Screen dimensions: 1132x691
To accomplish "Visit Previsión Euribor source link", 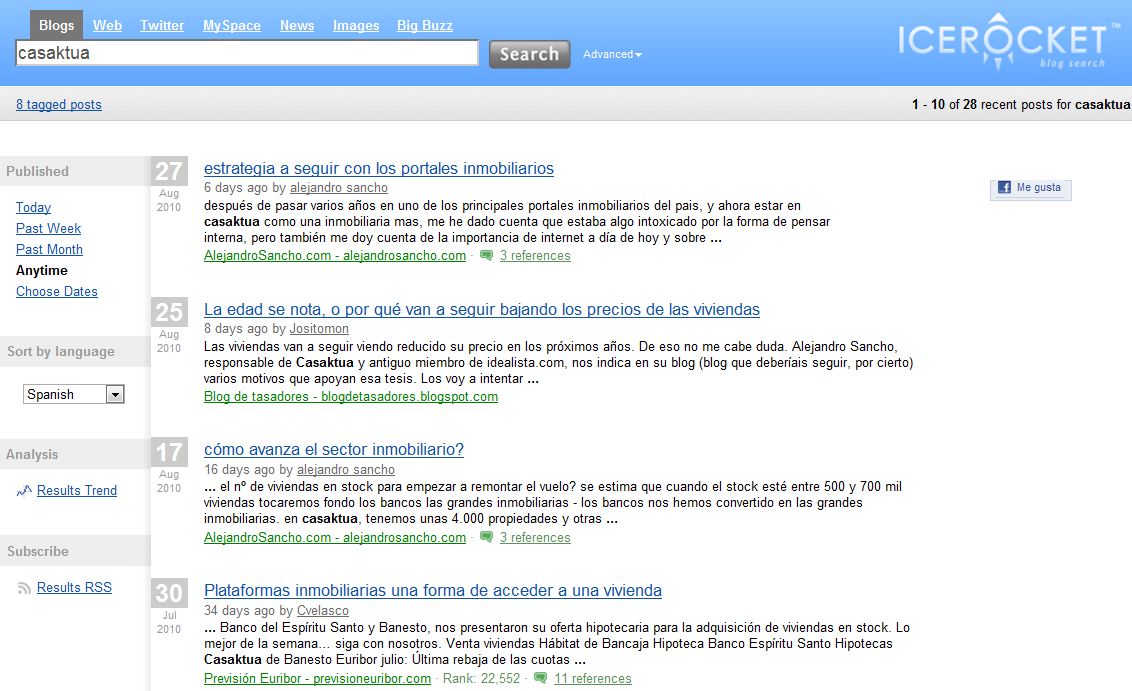I will 318,679.
